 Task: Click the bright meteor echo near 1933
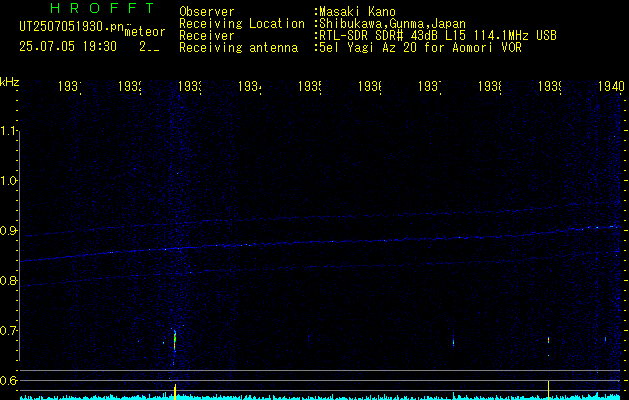174,341
